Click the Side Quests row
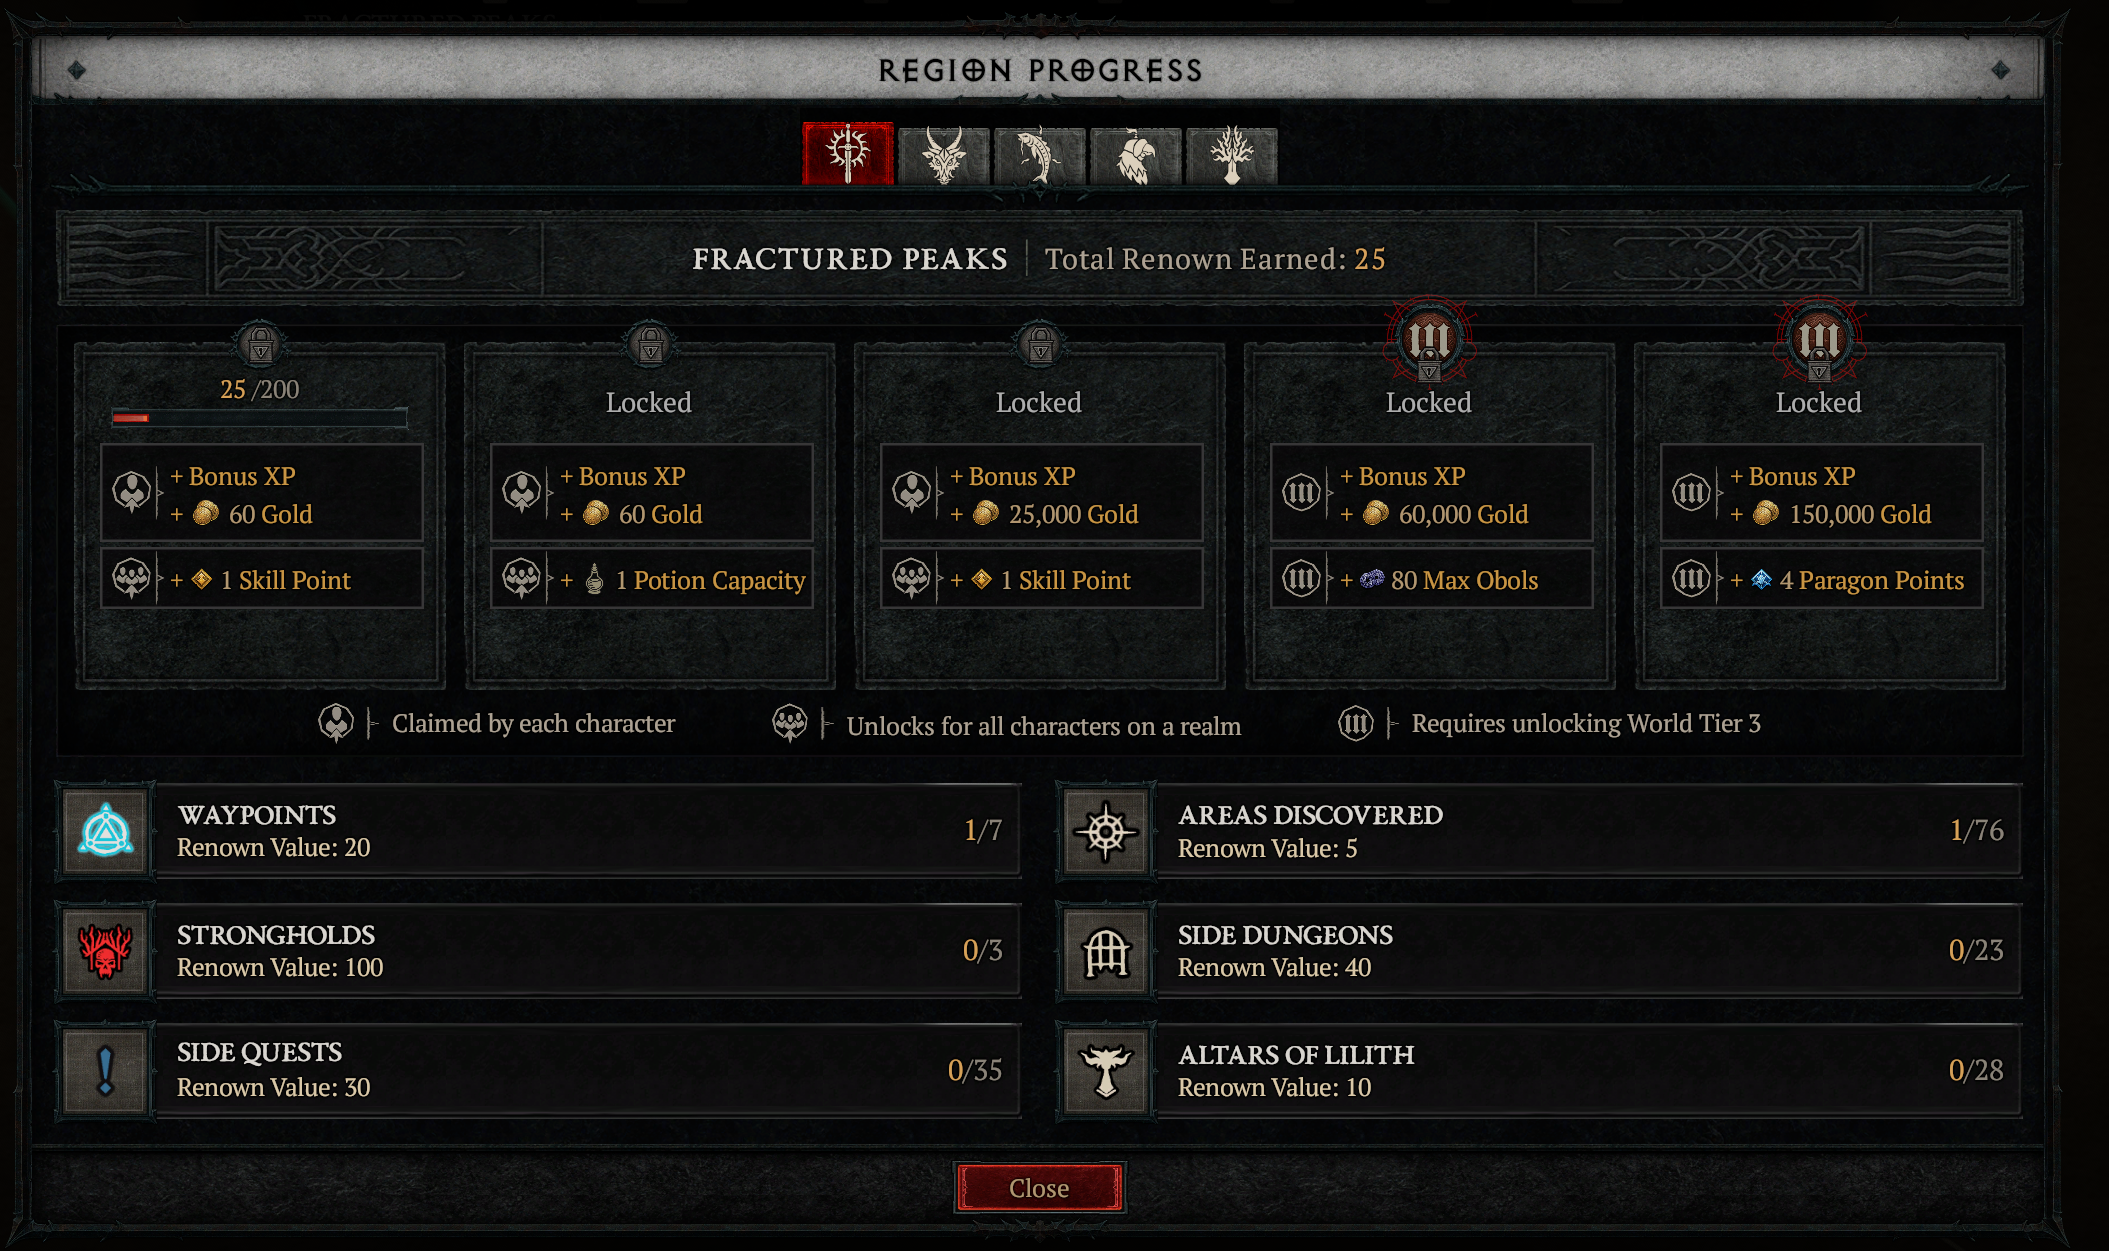The width and height of the screenshot is (2109, 1251). 540,1071
